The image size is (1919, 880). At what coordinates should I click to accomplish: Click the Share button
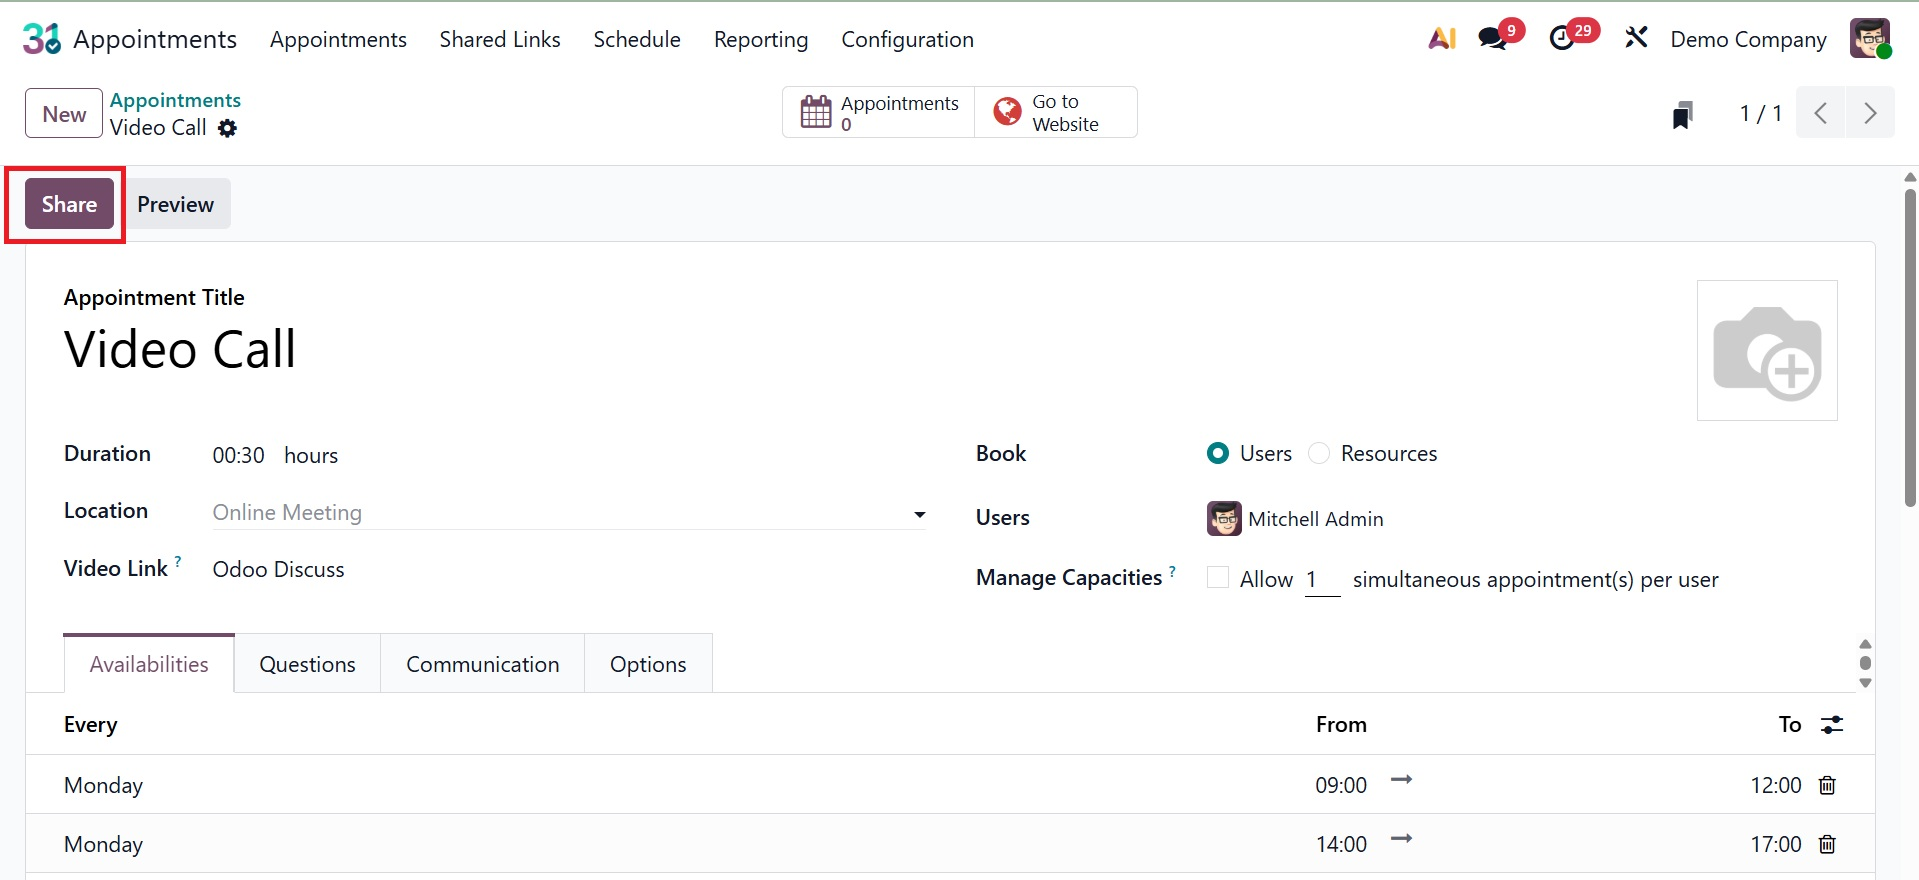(x=69, y=204)
